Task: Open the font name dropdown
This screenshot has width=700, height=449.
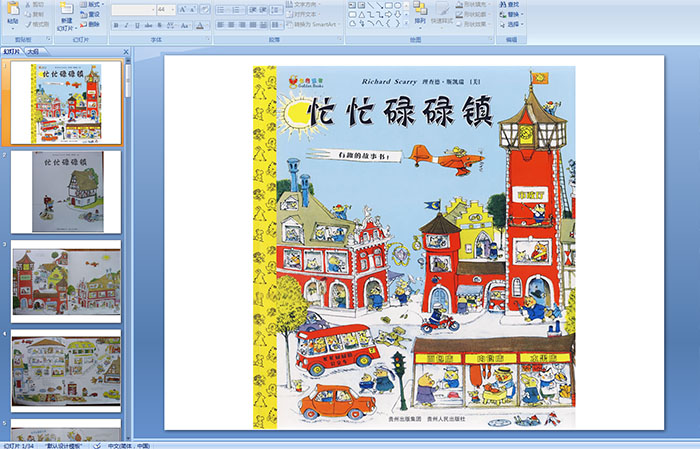Action: click(x=153, y=9)
